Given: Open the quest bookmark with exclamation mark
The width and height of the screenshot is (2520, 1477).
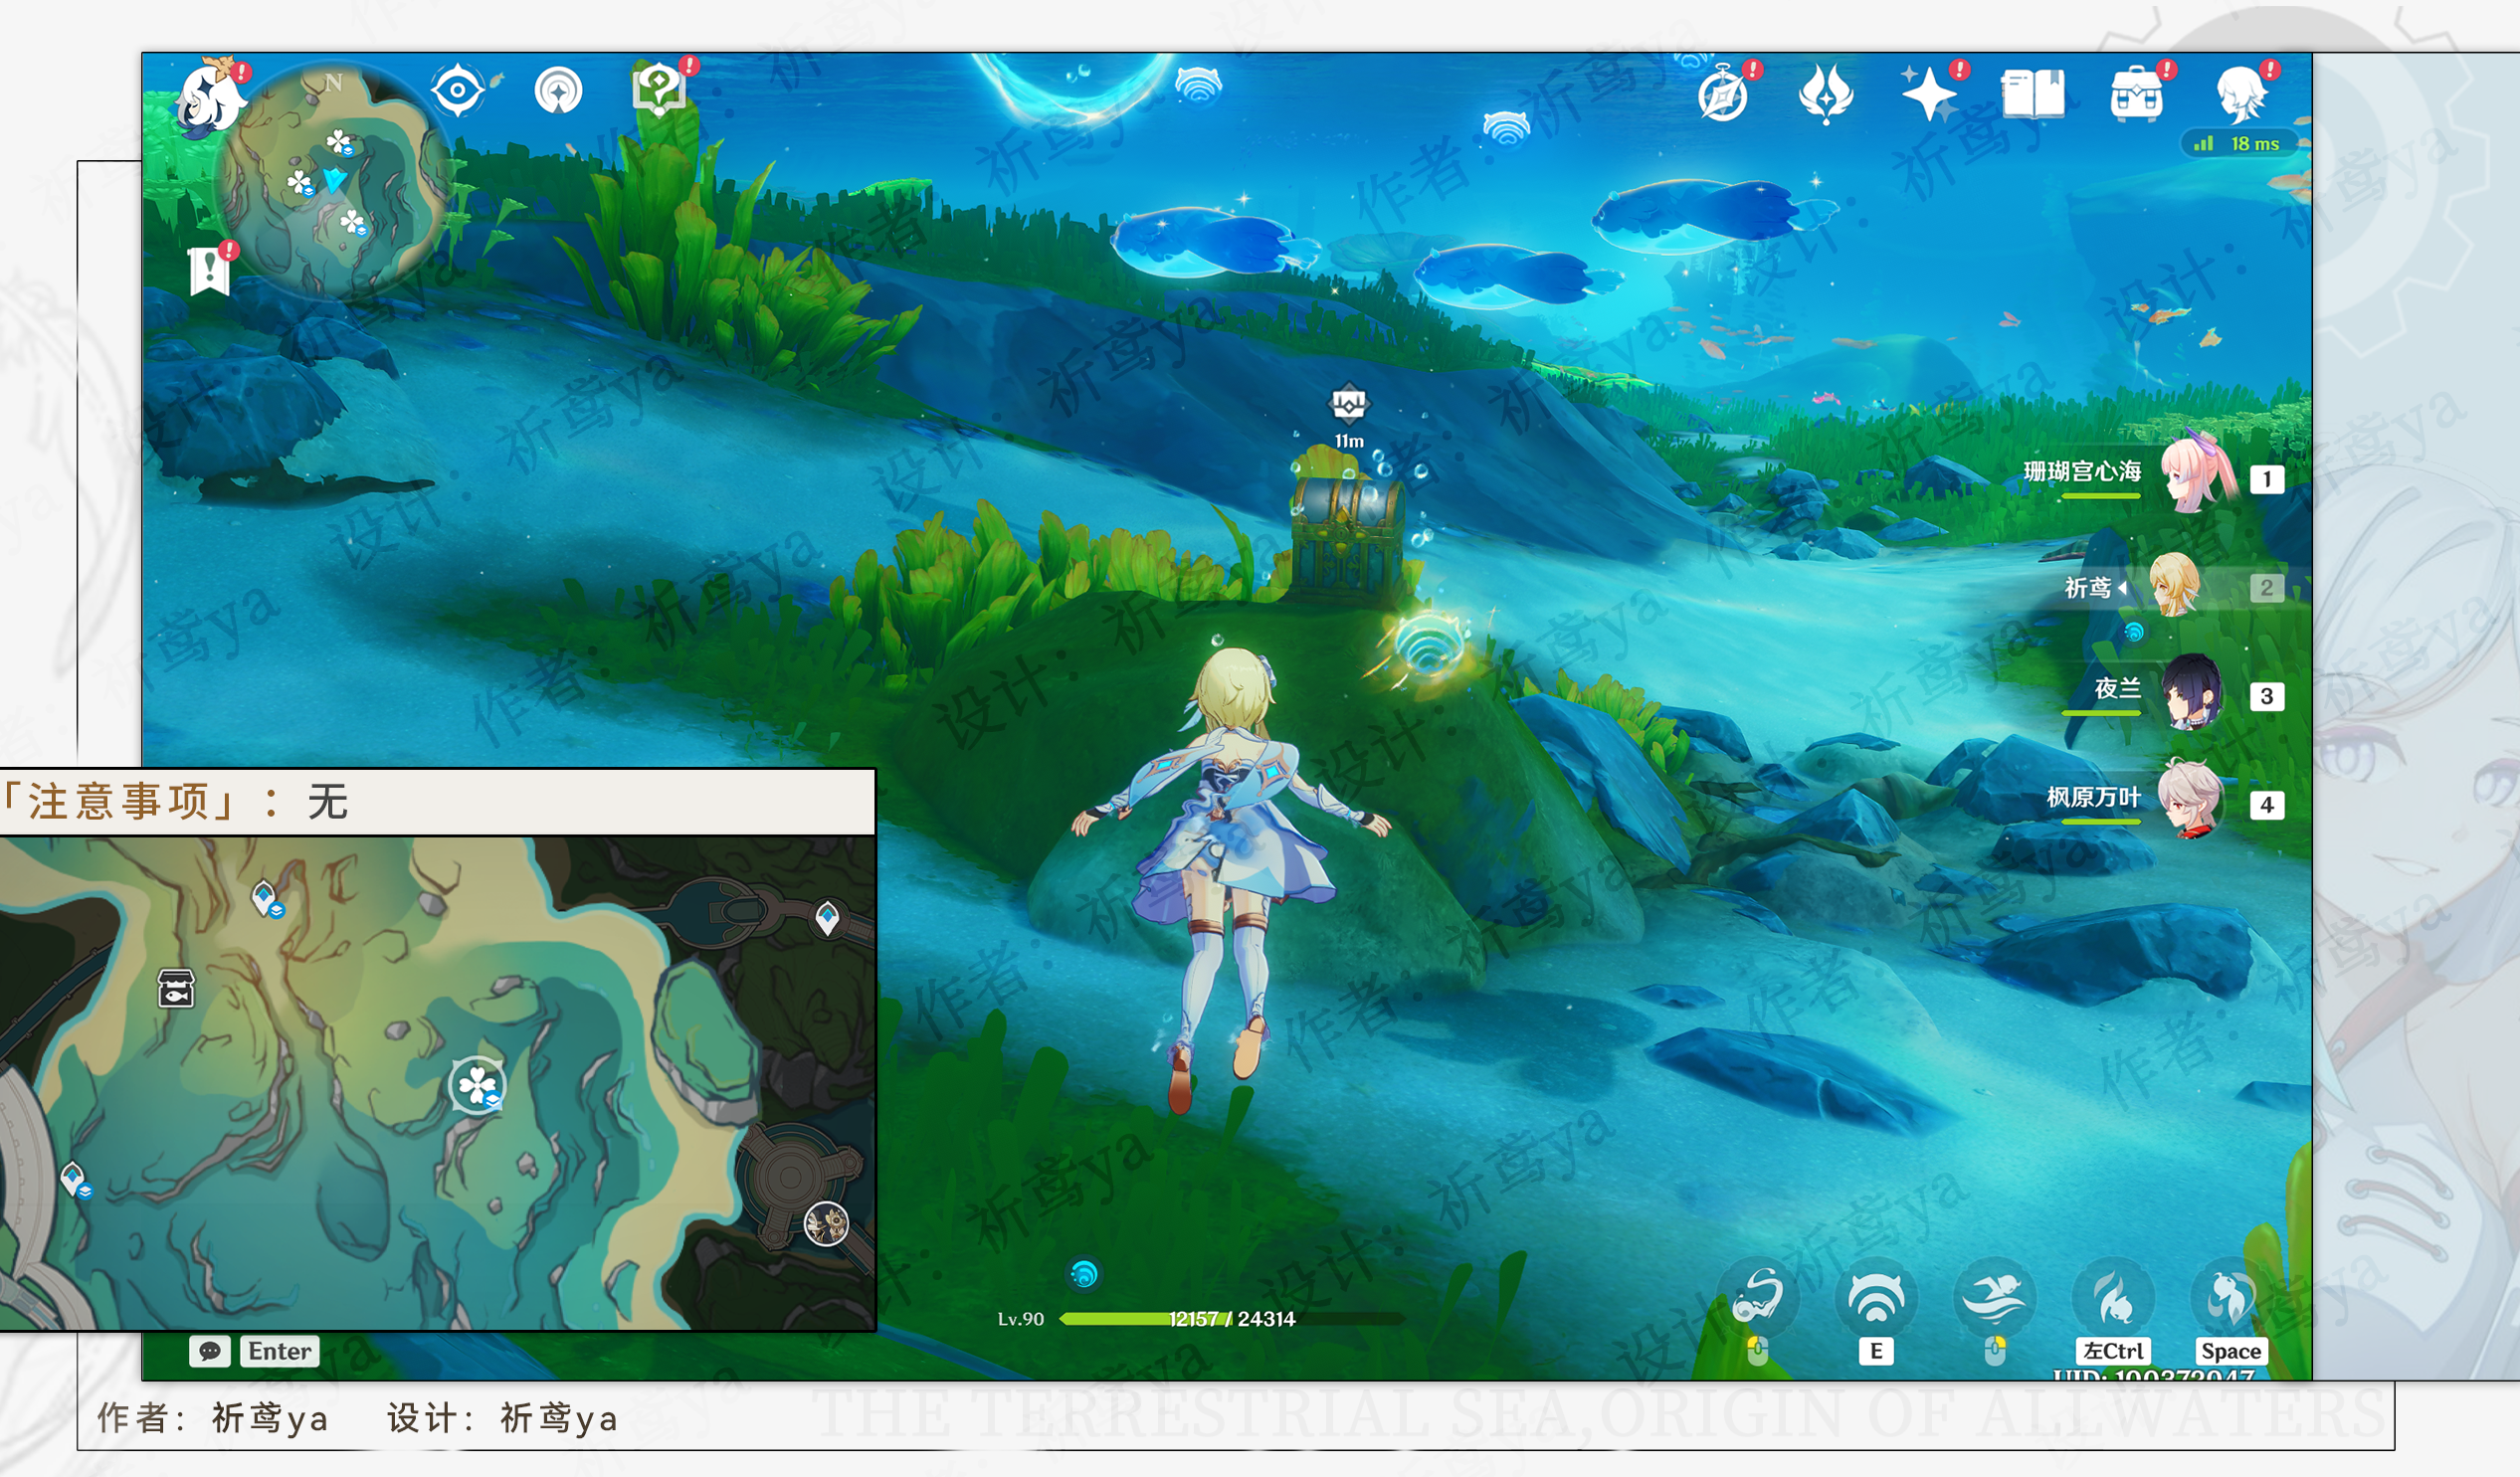Looking at the screenshot, I should click(209, 270).
